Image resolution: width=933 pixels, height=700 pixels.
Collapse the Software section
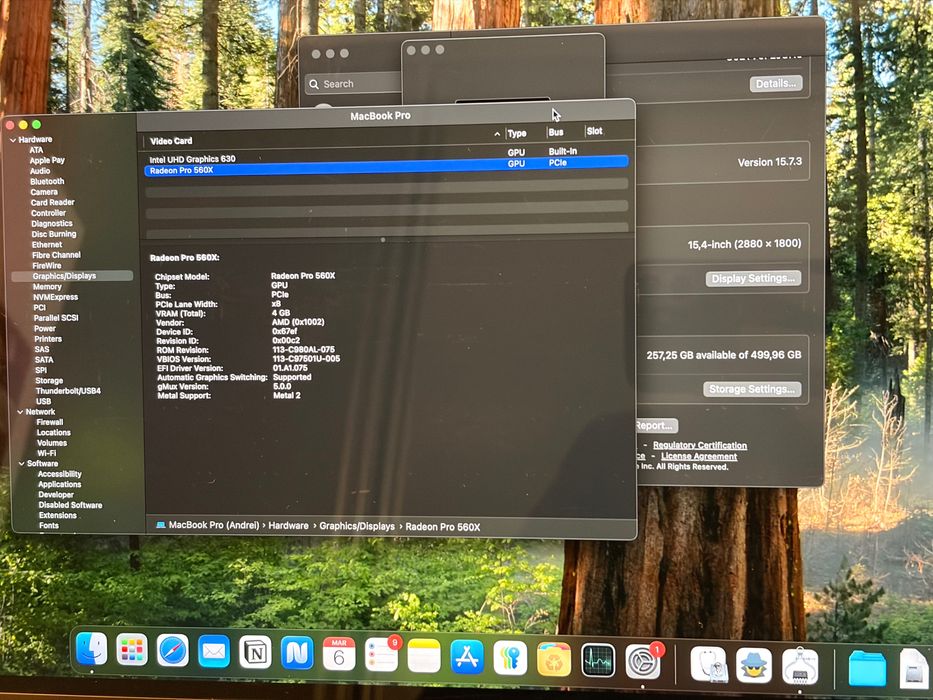pyautogui.click(x=21, y=464)
